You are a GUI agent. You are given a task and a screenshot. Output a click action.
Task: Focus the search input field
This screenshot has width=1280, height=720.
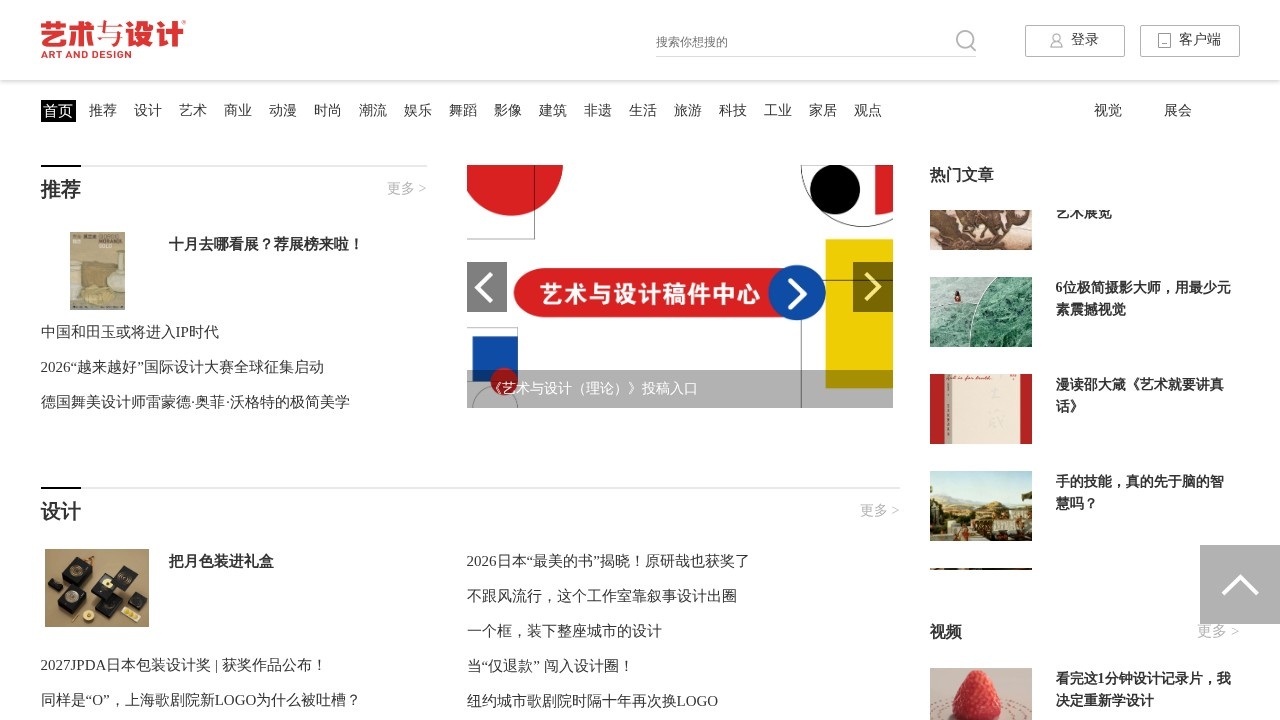pyautogui.click(x=803, y=42)
